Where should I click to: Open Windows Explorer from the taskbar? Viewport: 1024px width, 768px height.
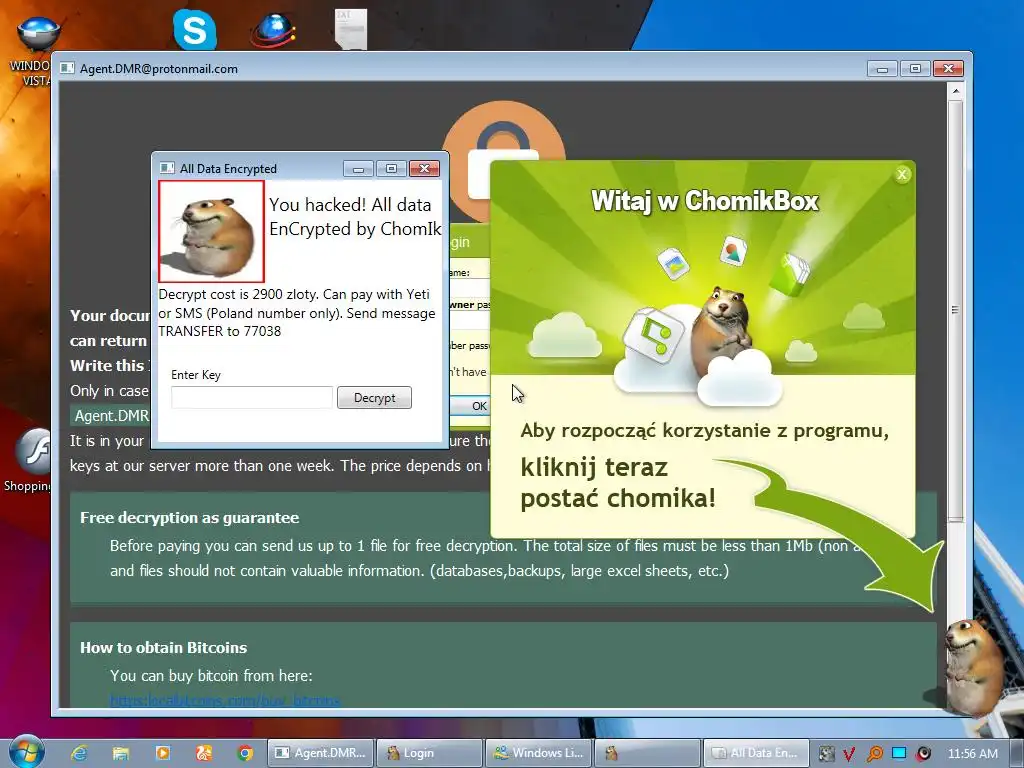(x=121, y=753)
